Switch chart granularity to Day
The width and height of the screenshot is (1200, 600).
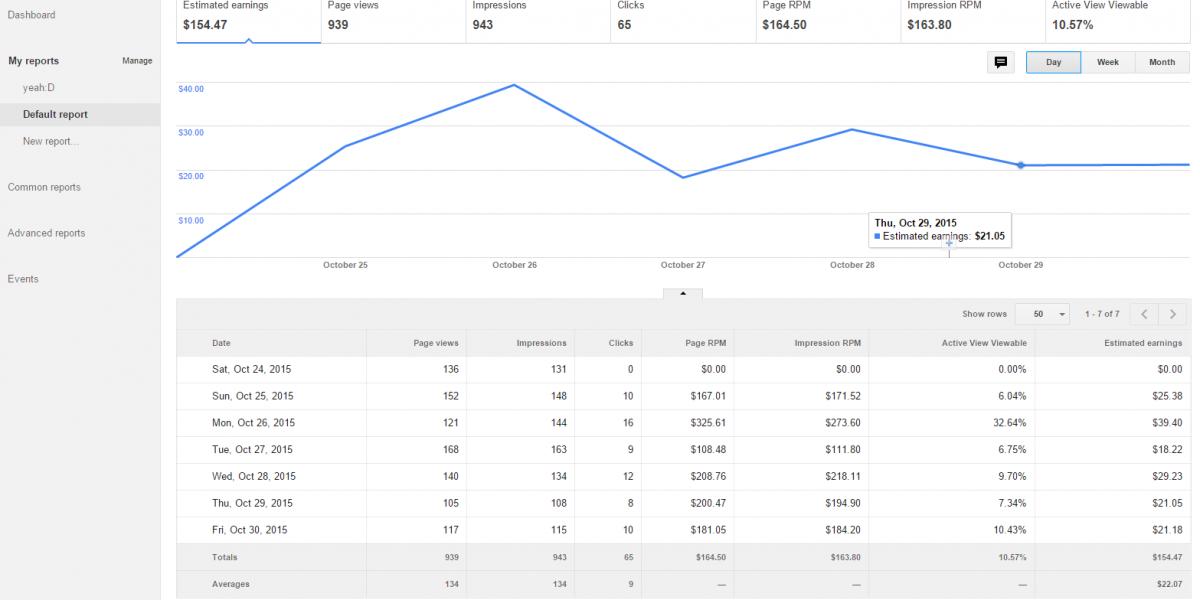(x=1054, y=62)
